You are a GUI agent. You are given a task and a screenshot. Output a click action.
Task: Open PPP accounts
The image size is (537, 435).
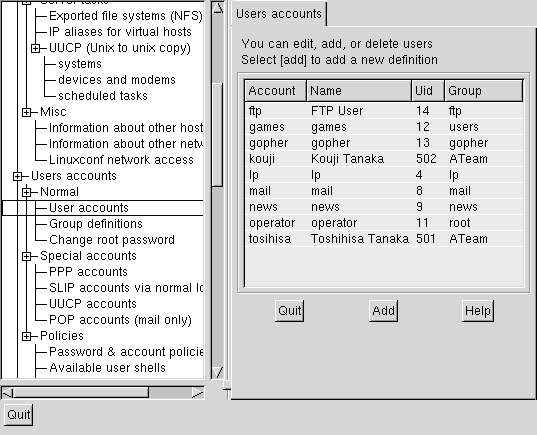(88, 272)
